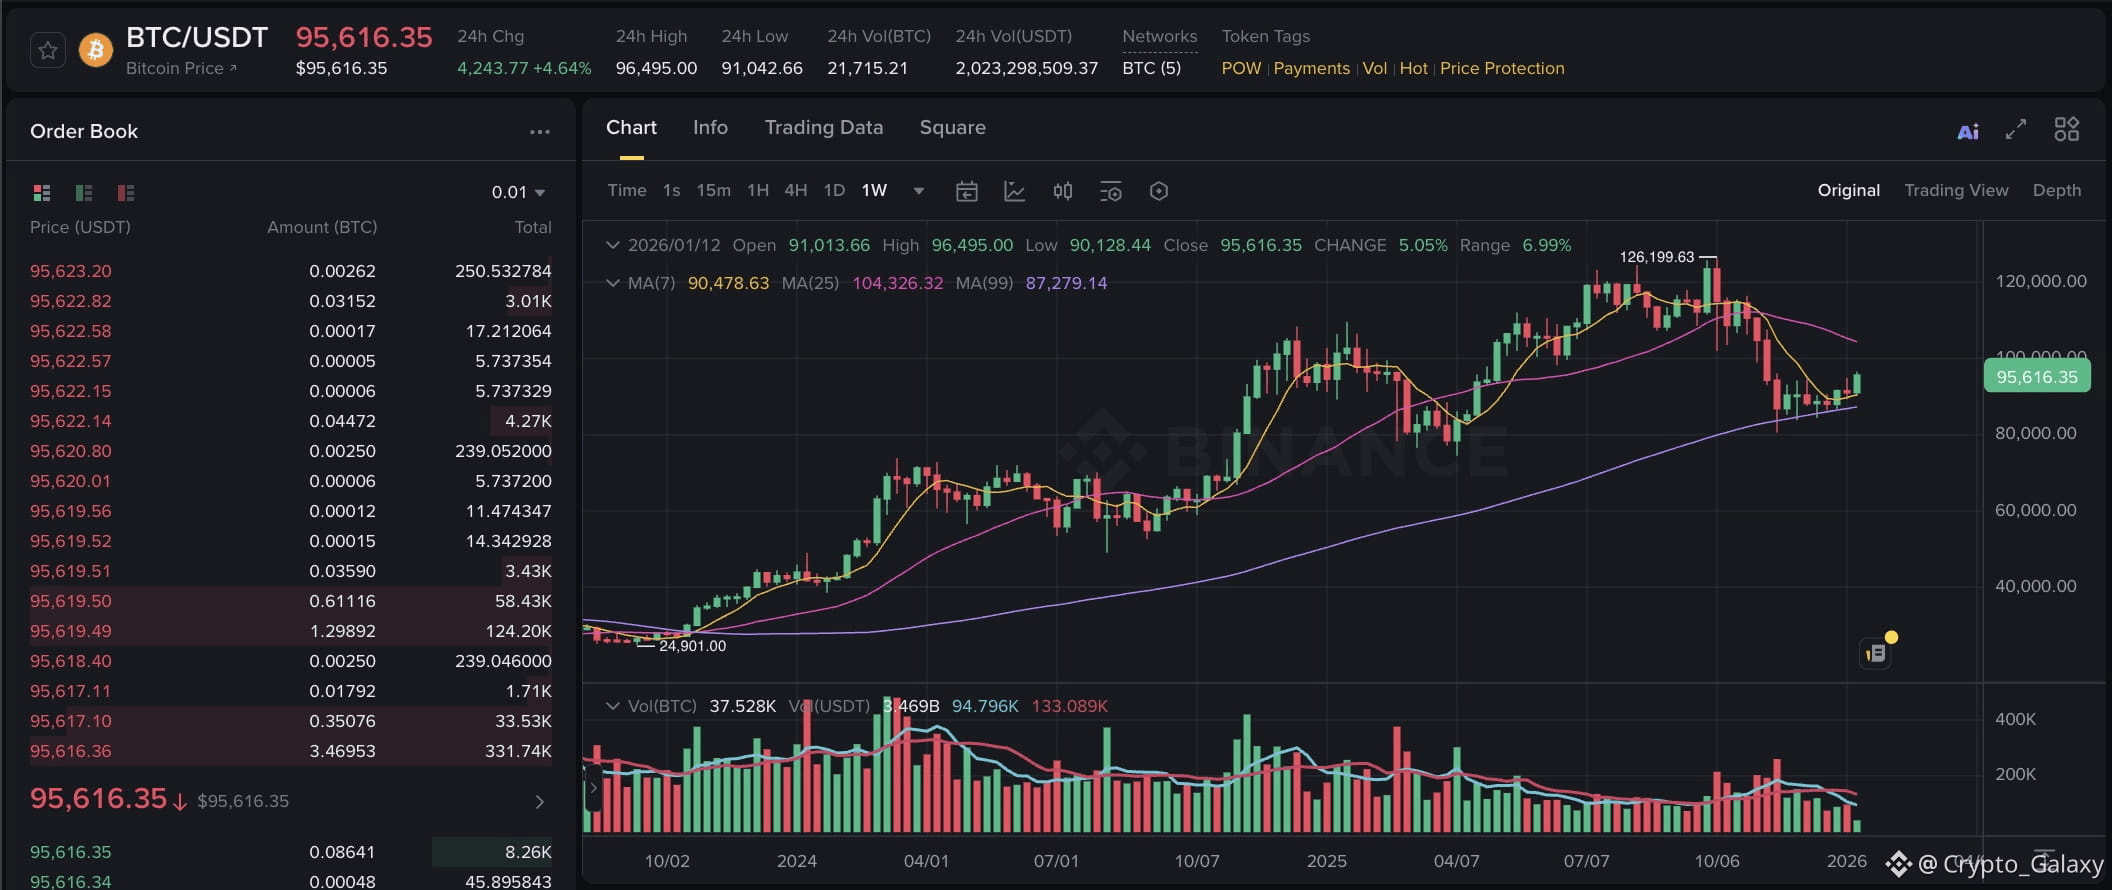Click the large last price 95,616.35 in order book
Image resolution: width=2112 pixels, height=890 pixels.
98,799
